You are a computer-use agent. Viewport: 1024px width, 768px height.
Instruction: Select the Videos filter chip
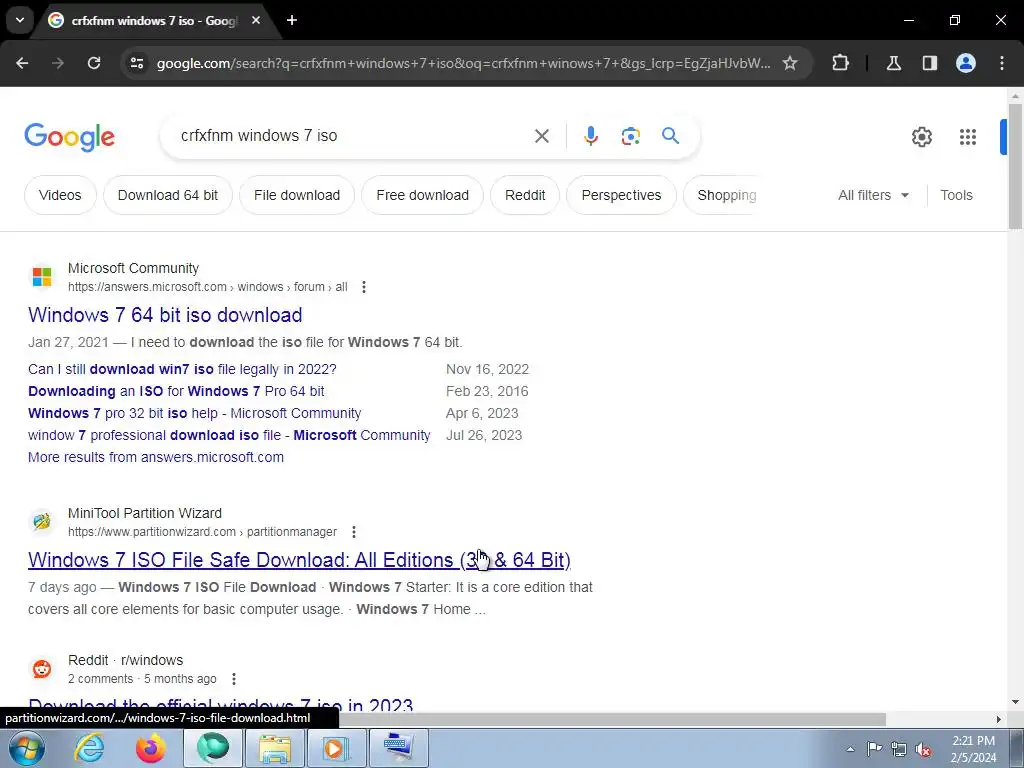[60, 195]
